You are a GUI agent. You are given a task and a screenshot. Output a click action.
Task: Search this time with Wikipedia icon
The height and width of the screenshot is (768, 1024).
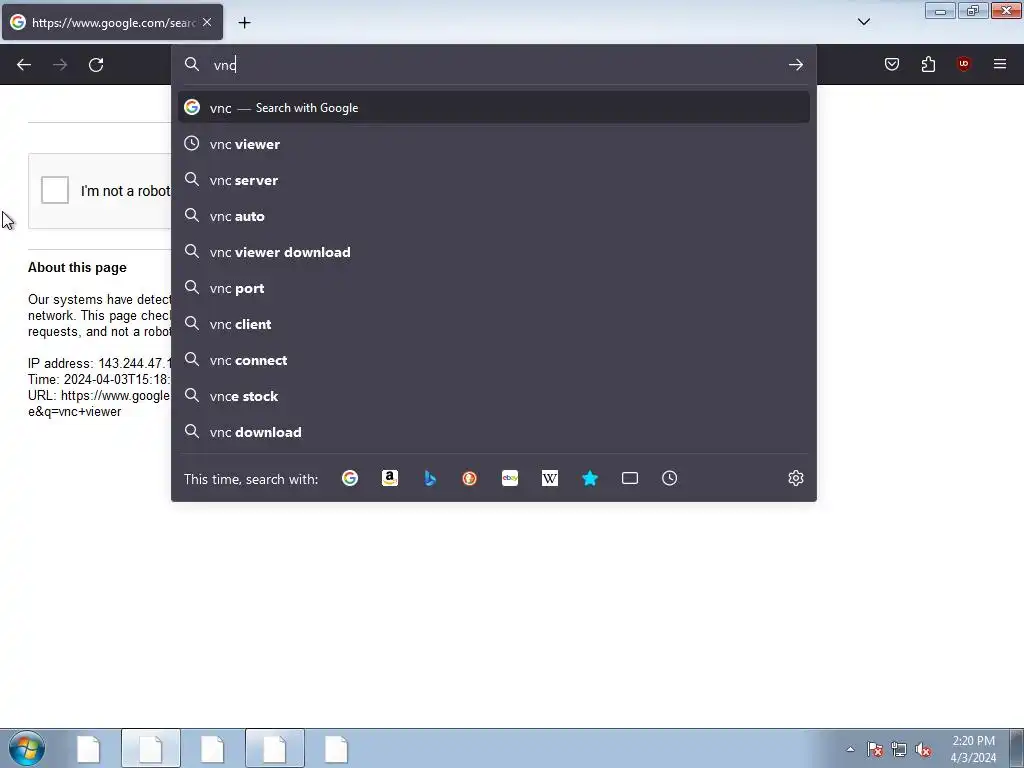(x=550, y=478)
